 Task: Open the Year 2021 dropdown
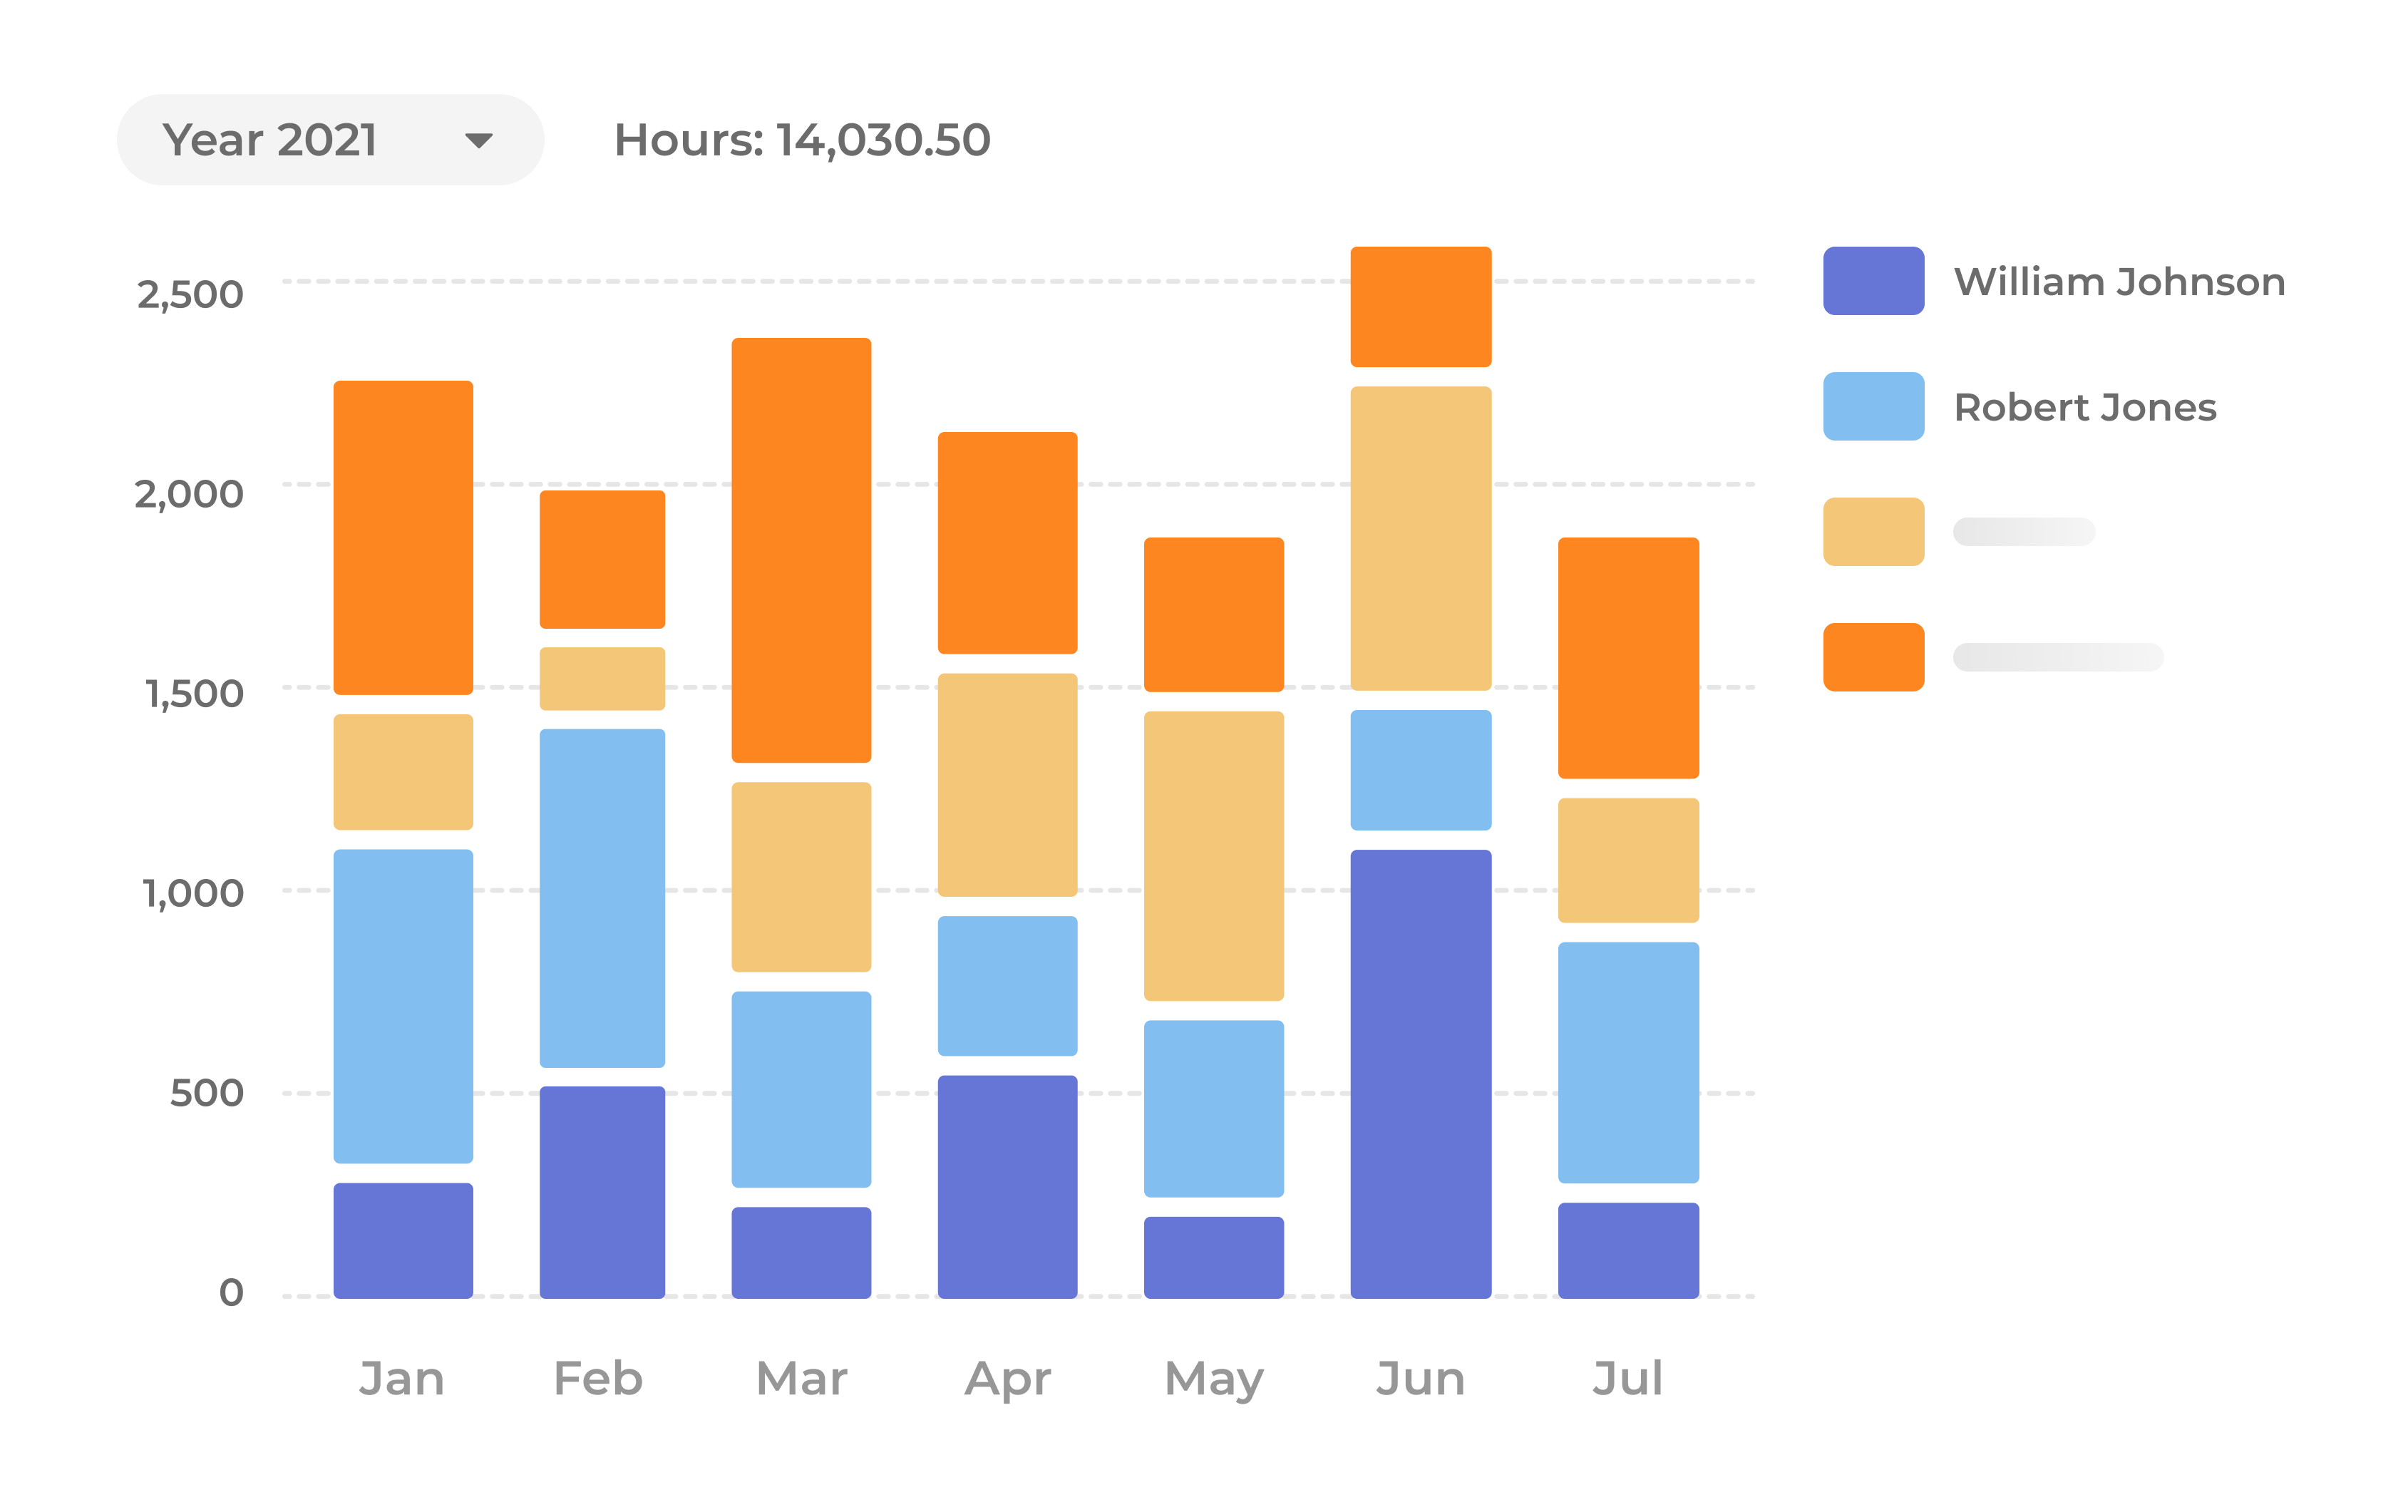tap(329, 140)
